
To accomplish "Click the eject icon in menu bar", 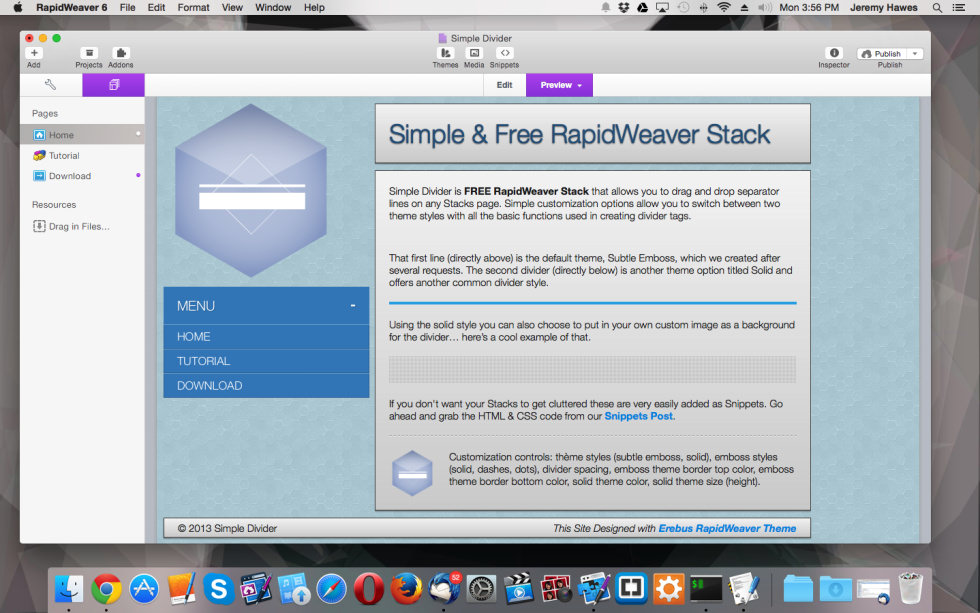I will (744, 7).
